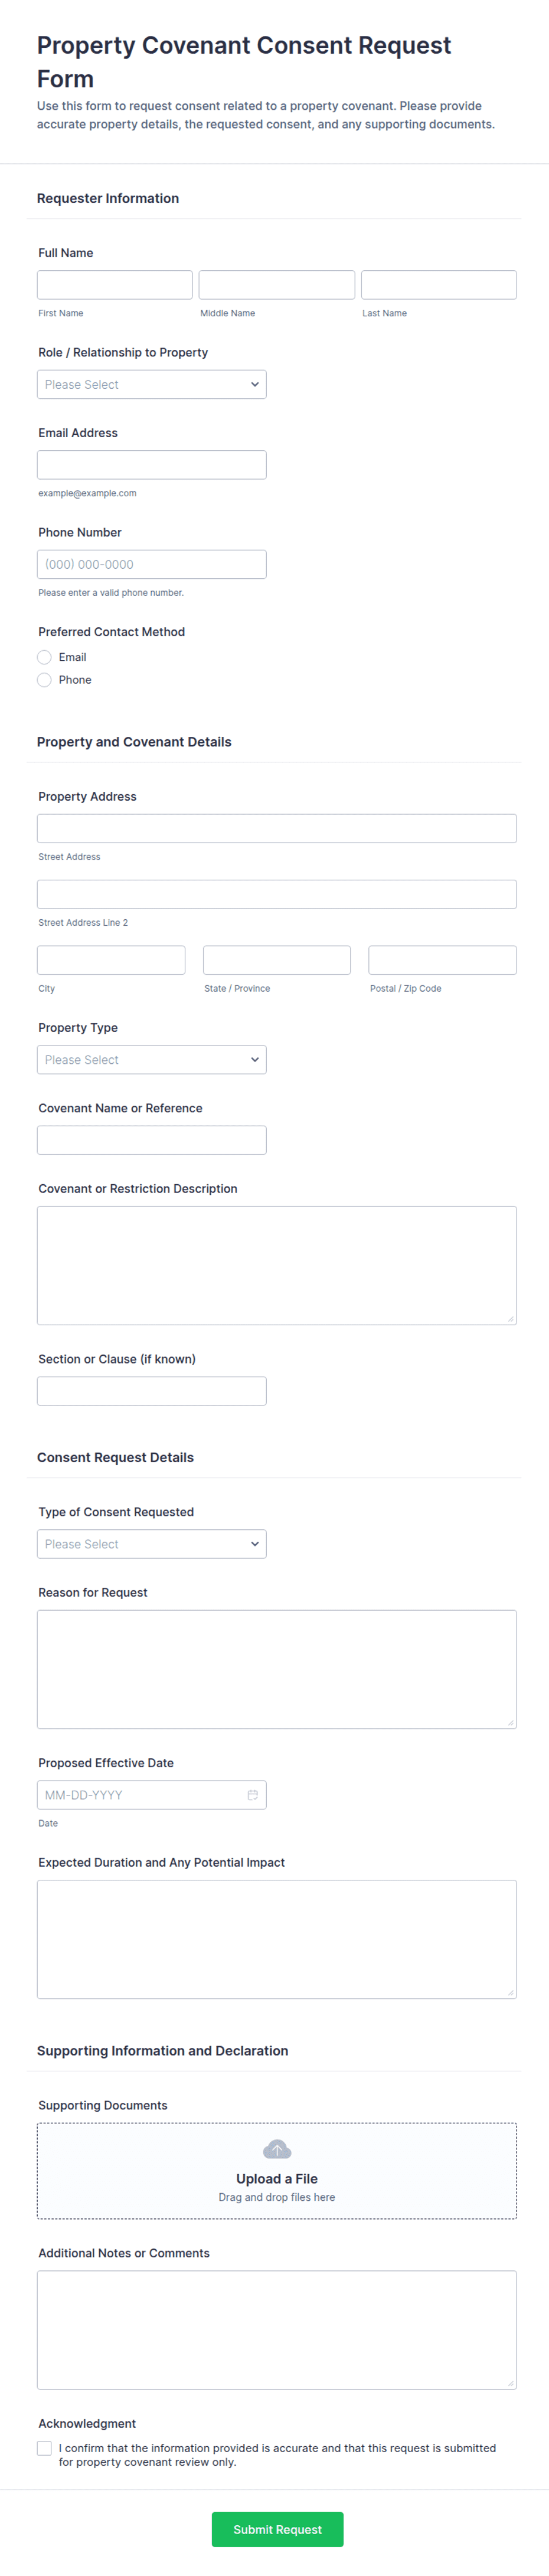Click the Email Address input field
This screenshot has height=2576, width=549.
click(x=151, y=464)
